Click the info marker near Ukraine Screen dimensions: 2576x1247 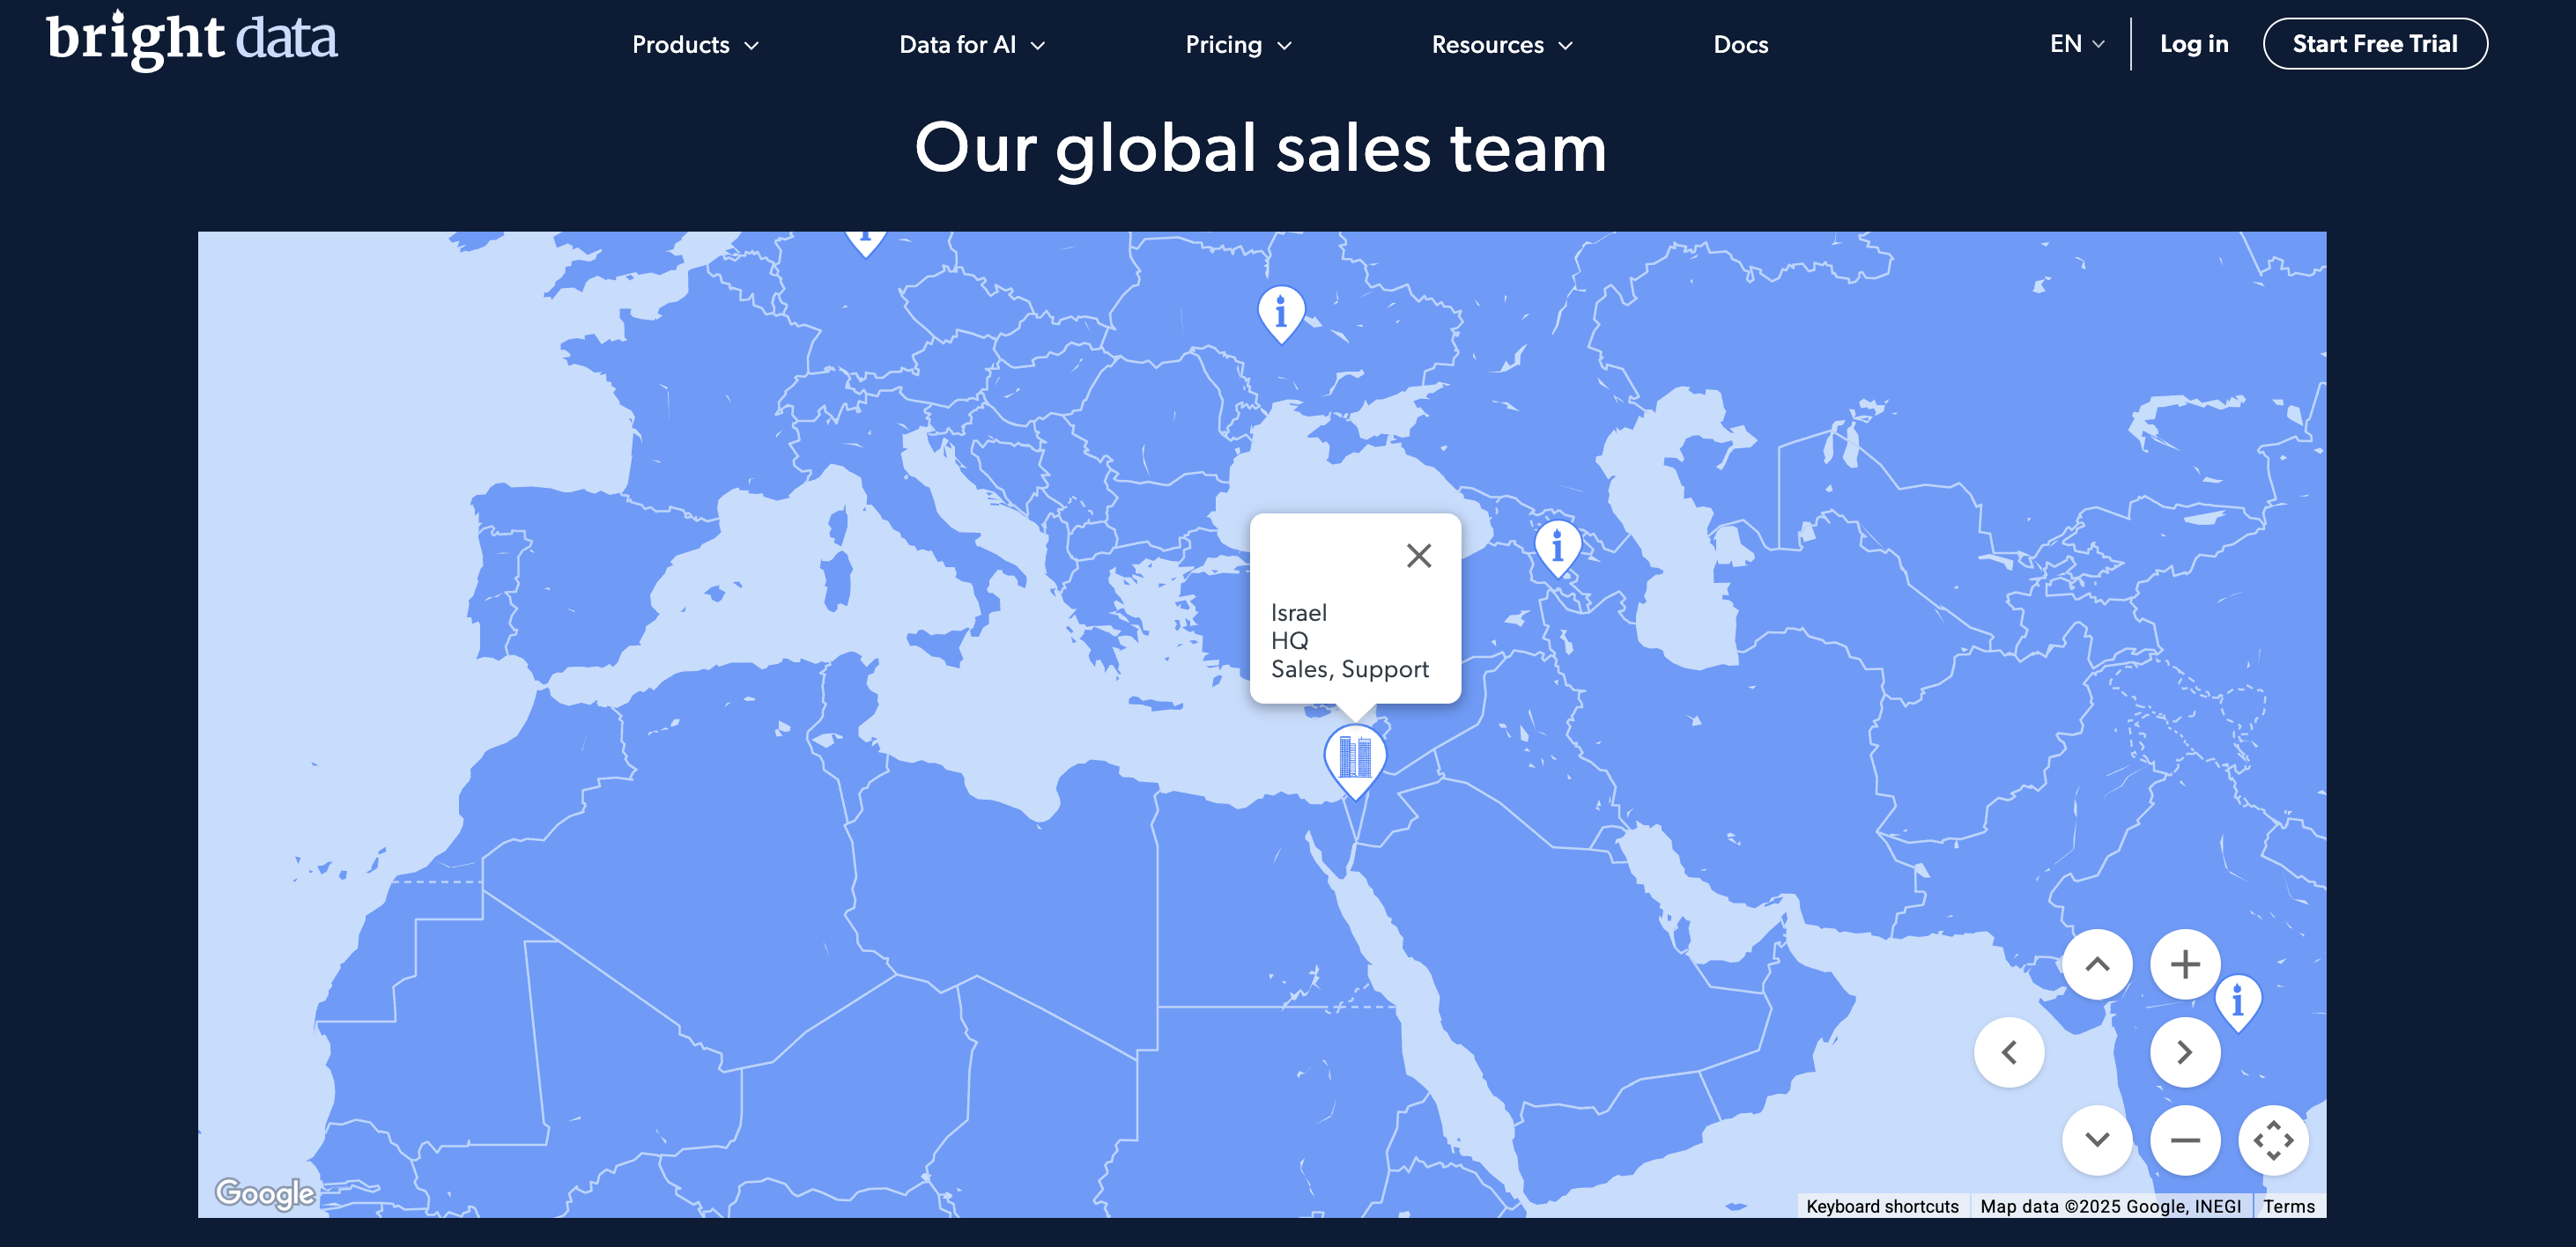coord(1280,312)
